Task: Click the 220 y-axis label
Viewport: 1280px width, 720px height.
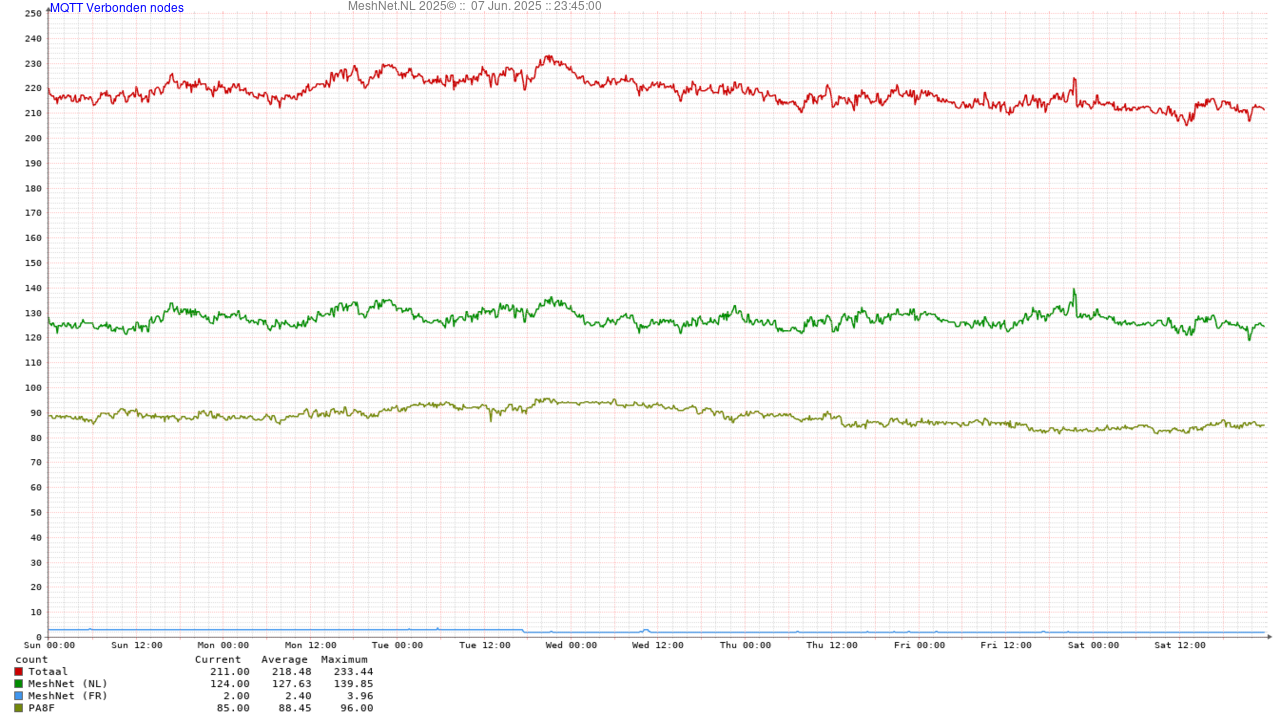Action: tap(33, 88)
